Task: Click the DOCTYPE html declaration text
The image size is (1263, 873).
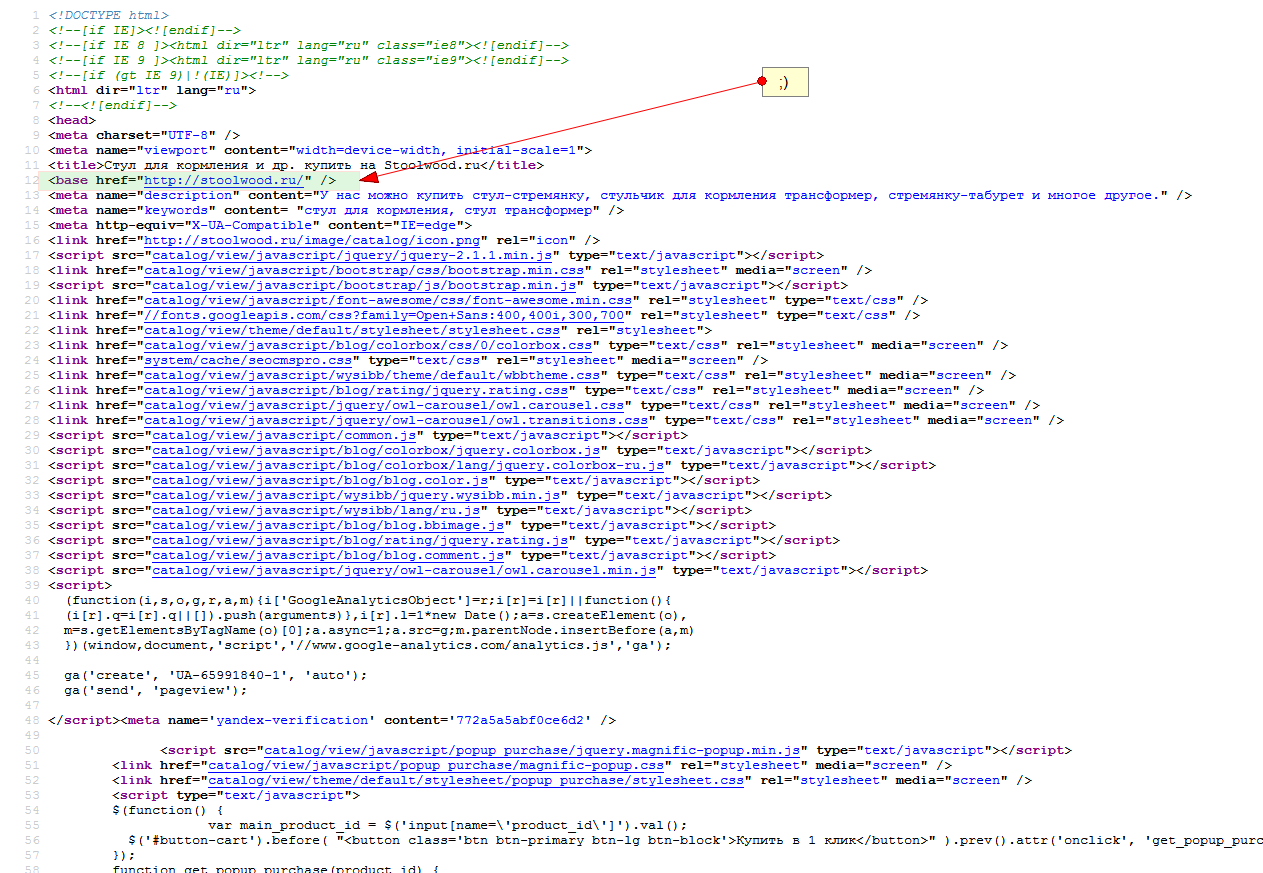Action: point(108,15)
